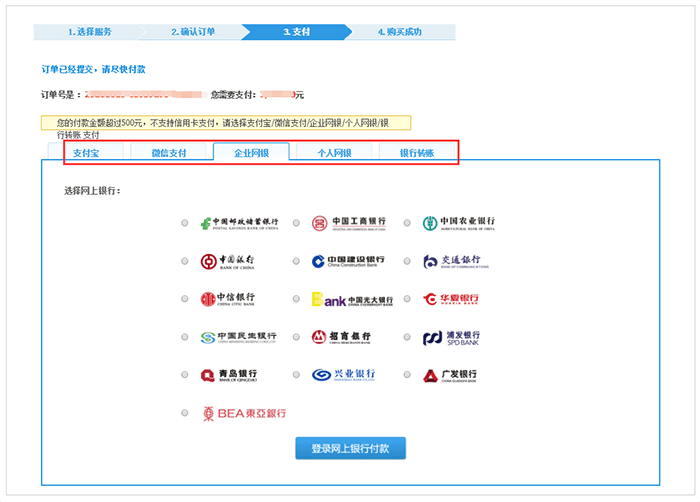Click the Huaxia Bank 华夏银行 logo
The width and height of the screenshot is (700, 502).
pyautogui.click(x=451, y=299)
